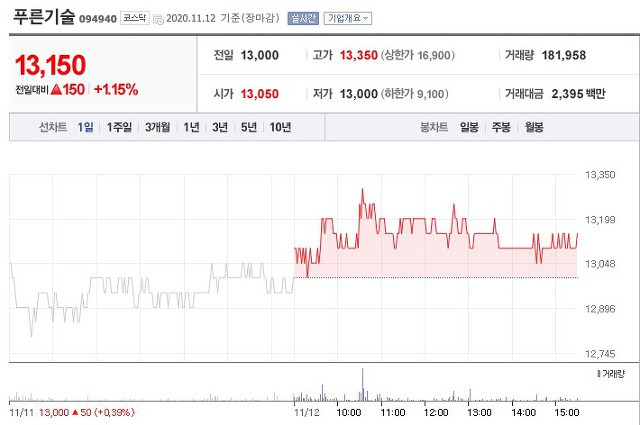This screenshot has height=425, width=640.
Task: Open the 일봉 daily candlestick chart
Action: [x=469, y=127]
